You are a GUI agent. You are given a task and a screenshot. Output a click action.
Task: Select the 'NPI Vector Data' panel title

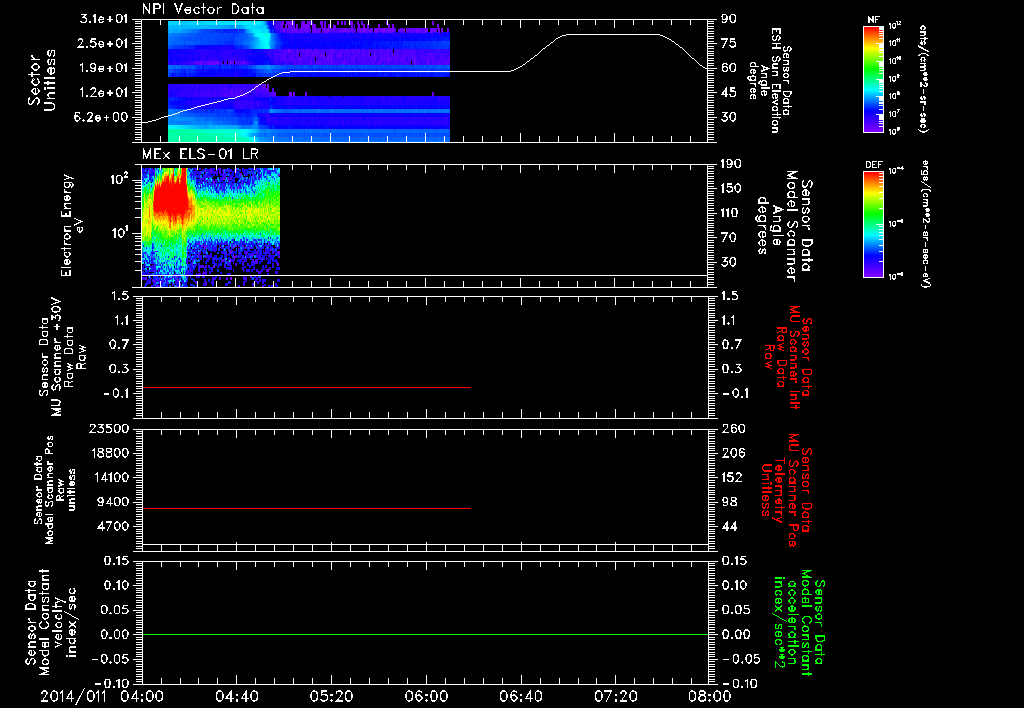tap(203, 9)
